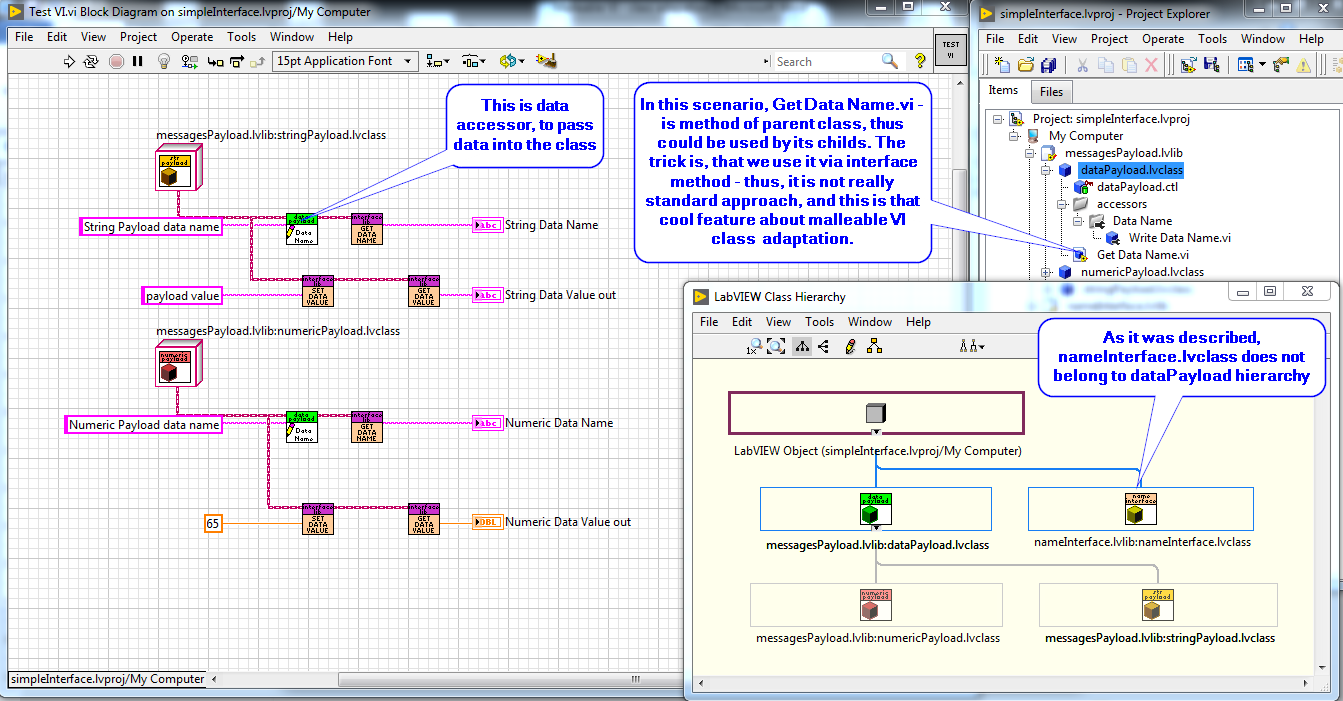Screen dimensions: 1343x701
Task: Click Save All icon in Project Explorer
Action: click(x=1048, y=65)
